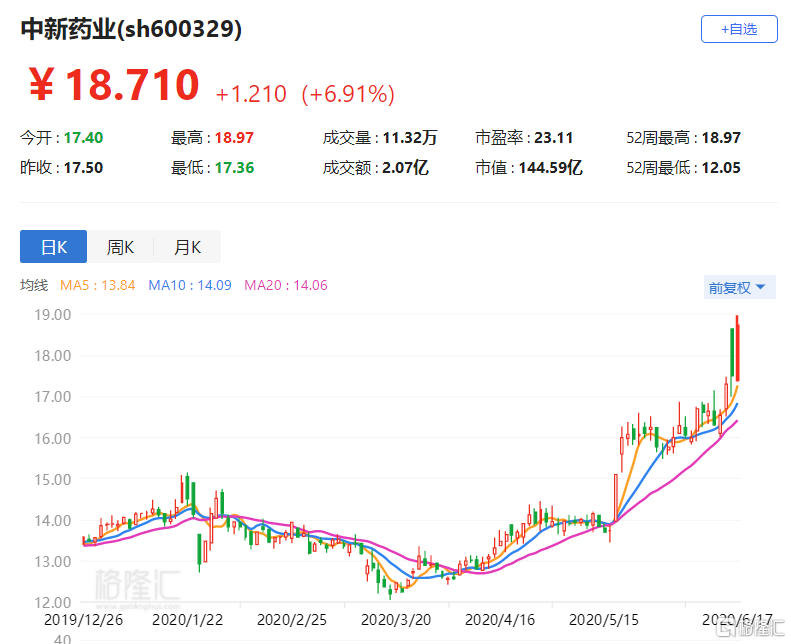Open the 月K monthly chart tab
This screenshot has width=791, height=644.
tap(187, 246)
